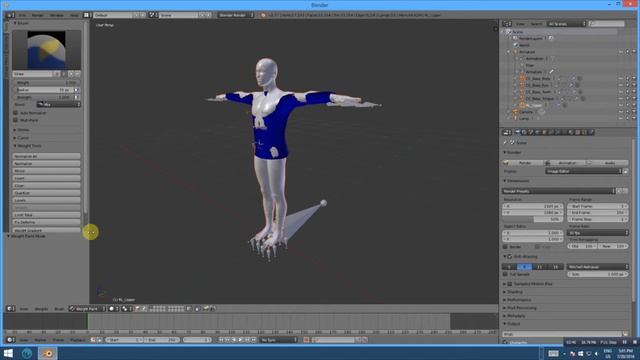This screenshot has width=640, height=360.
Task: Open the timeline editor type menu
Action: (11, 340)
